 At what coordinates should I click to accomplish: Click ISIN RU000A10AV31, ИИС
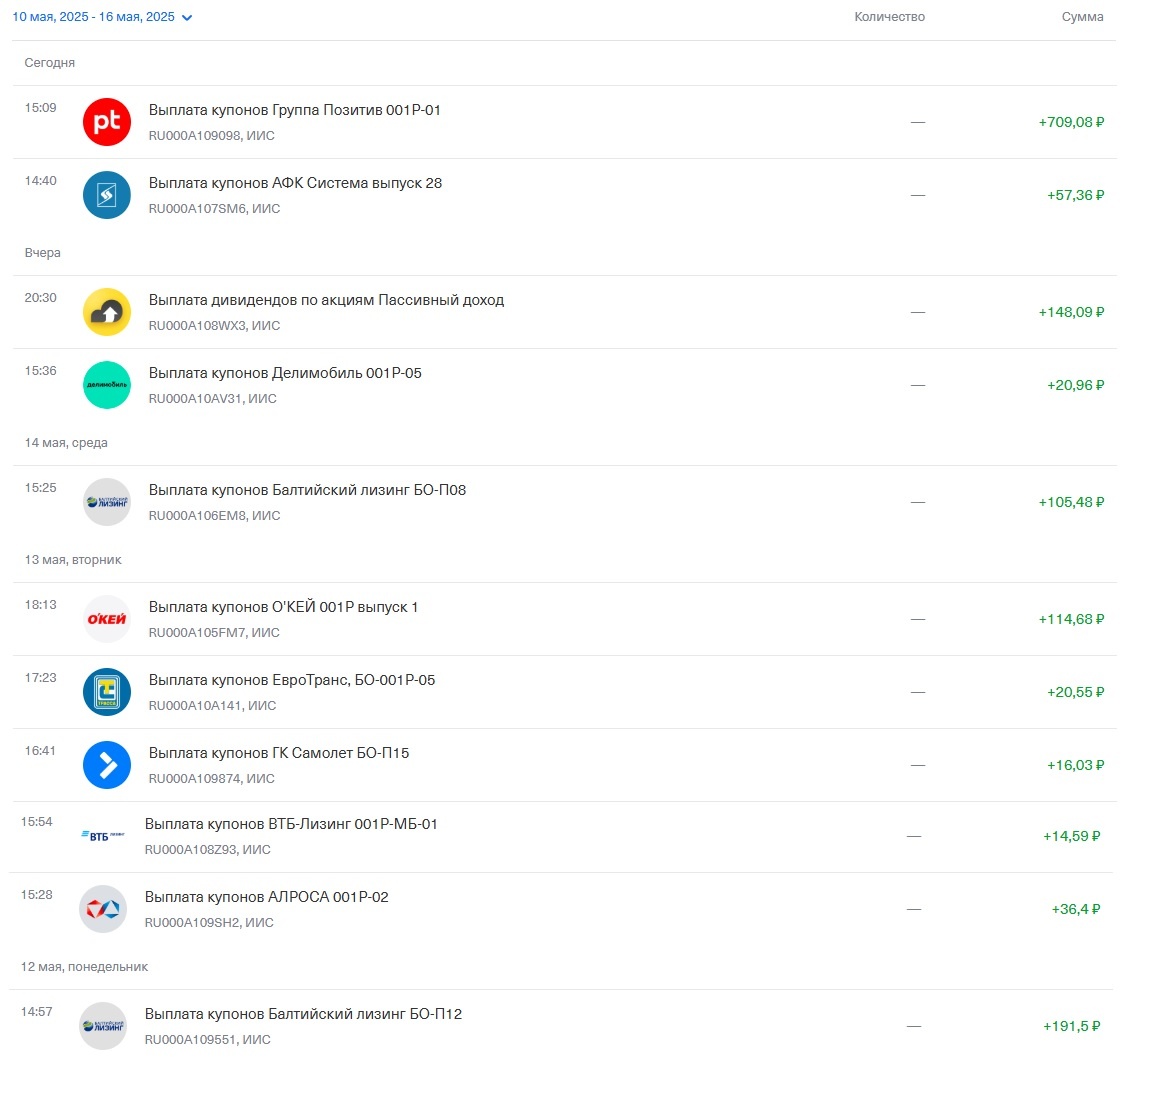212,399
